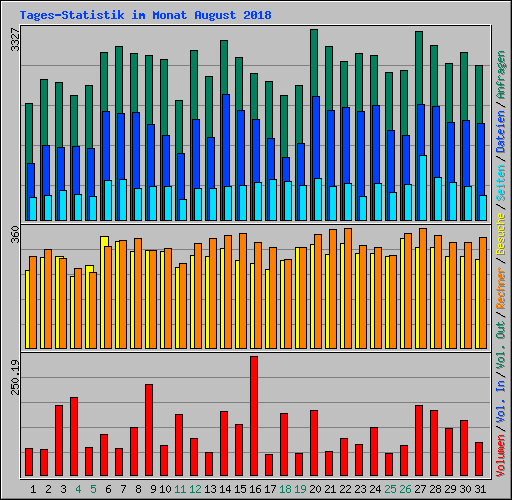
Task: Click the chart title 'Tages-Statistik im Monat August 2018'
Action: [145, 15]
